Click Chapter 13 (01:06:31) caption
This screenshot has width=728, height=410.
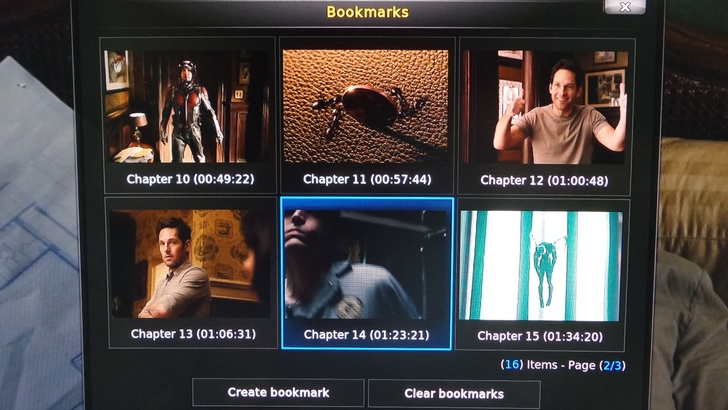pyautogui.click(x=193, y=334)
